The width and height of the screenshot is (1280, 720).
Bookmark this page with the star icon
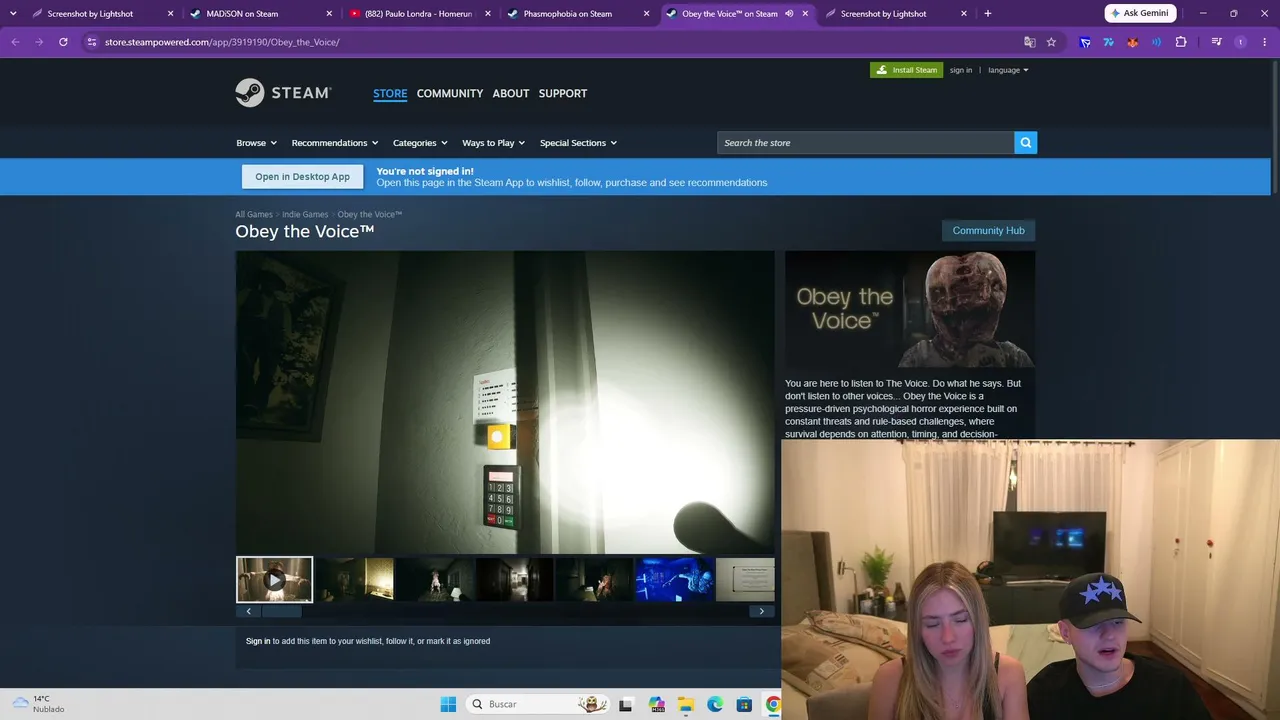1051,42
